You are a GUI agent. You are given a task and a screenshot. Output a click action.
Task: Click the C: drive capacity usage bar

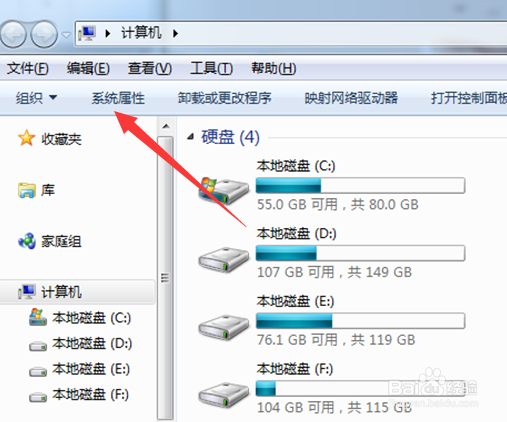click(x=360, y=185)
